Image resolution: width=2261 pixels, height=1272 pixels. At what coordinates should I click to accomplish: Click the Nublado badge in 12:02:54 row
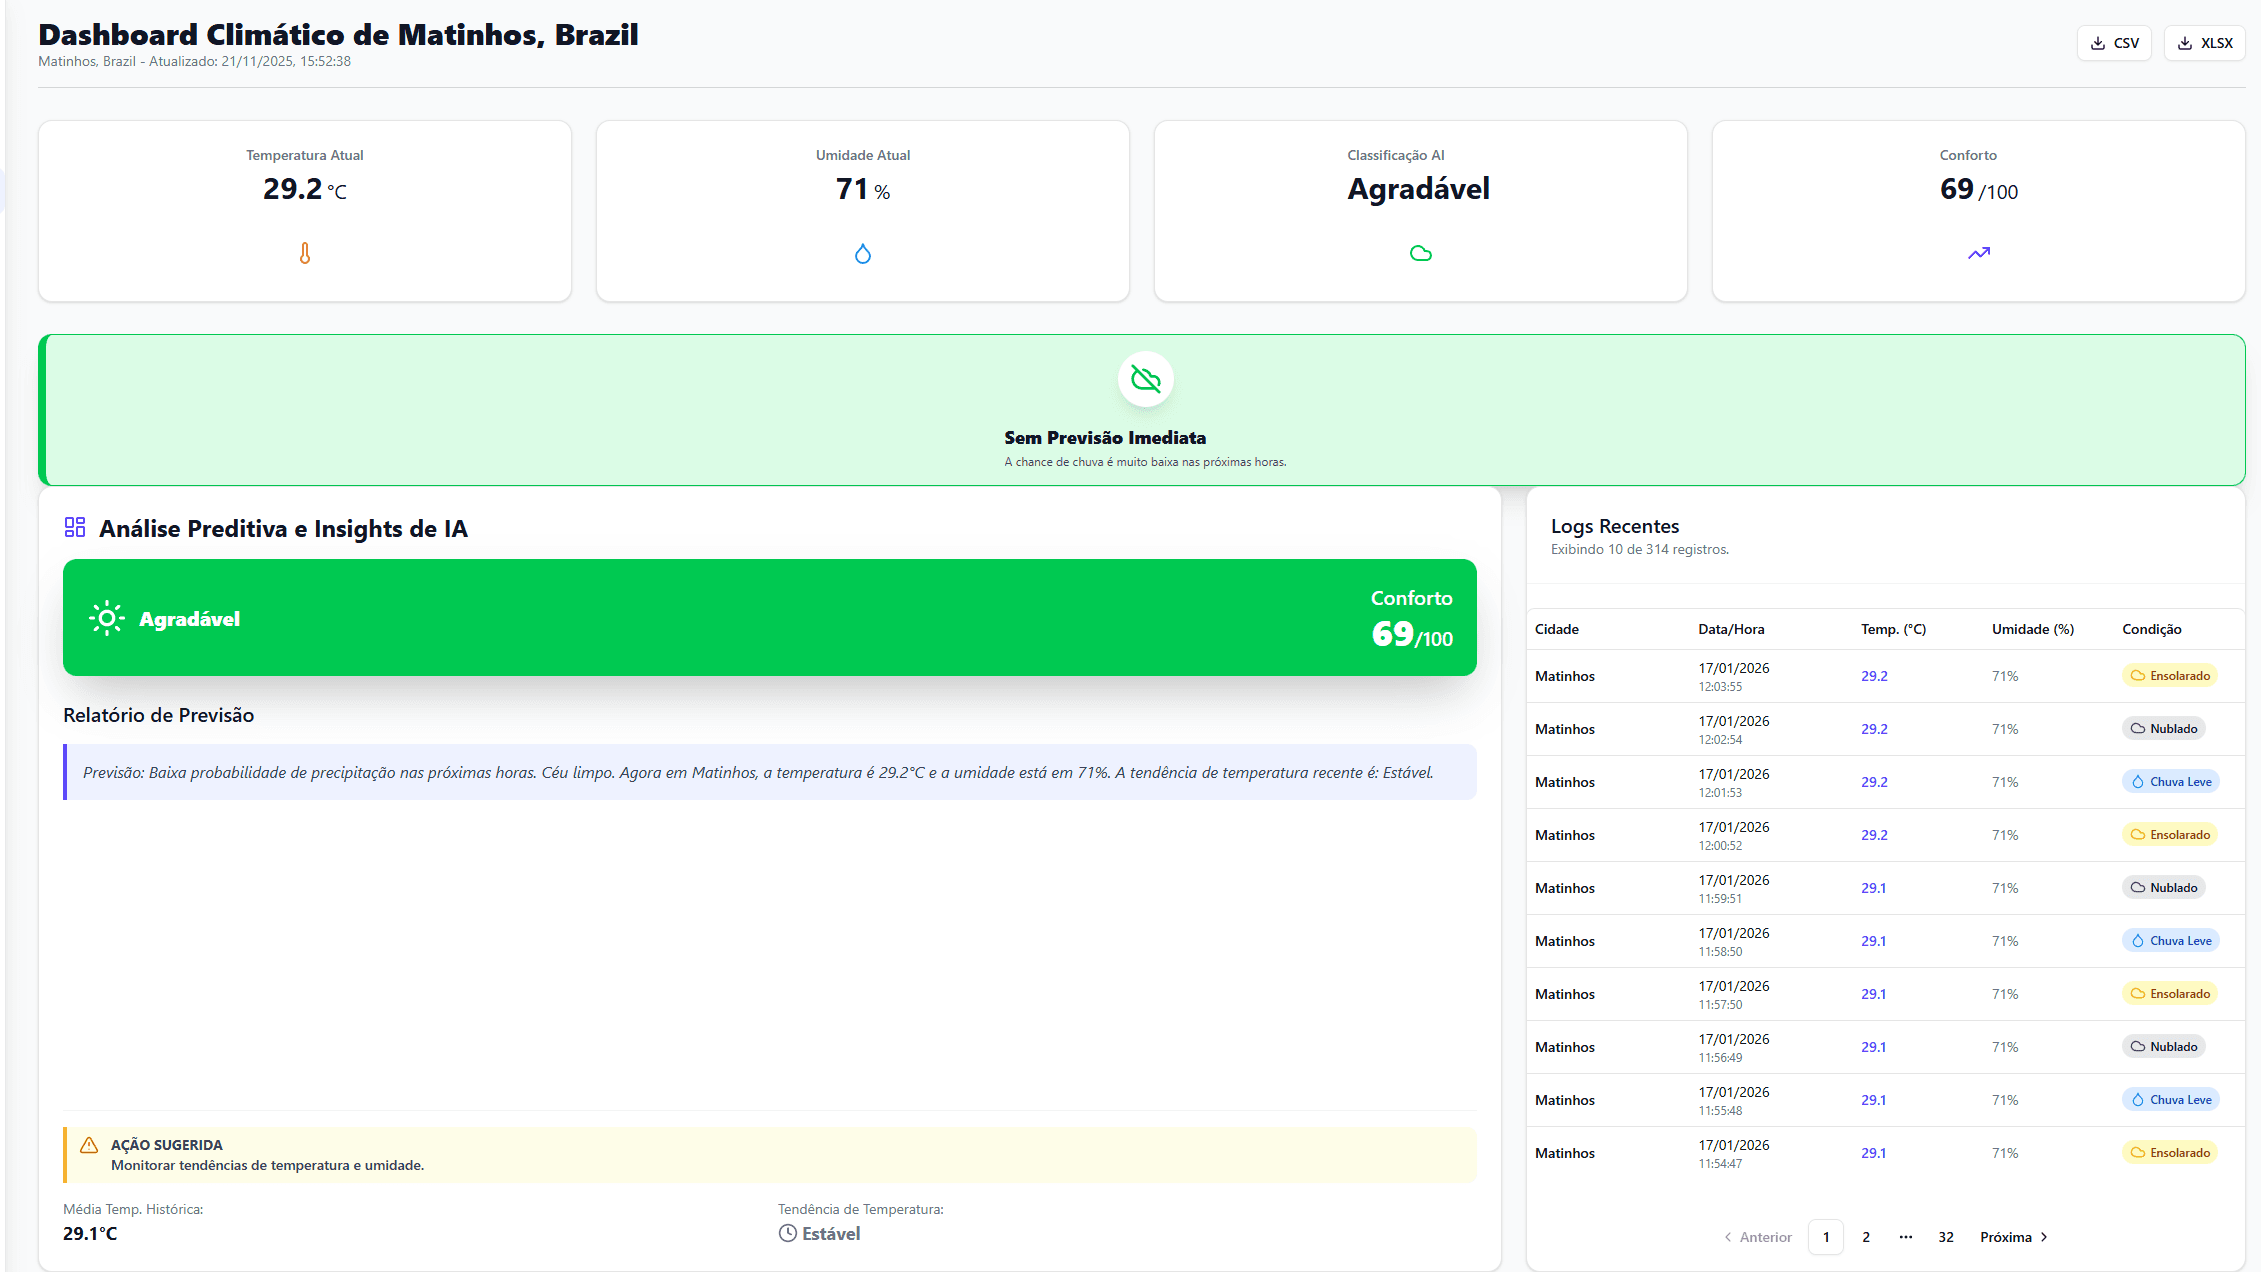2163,729
